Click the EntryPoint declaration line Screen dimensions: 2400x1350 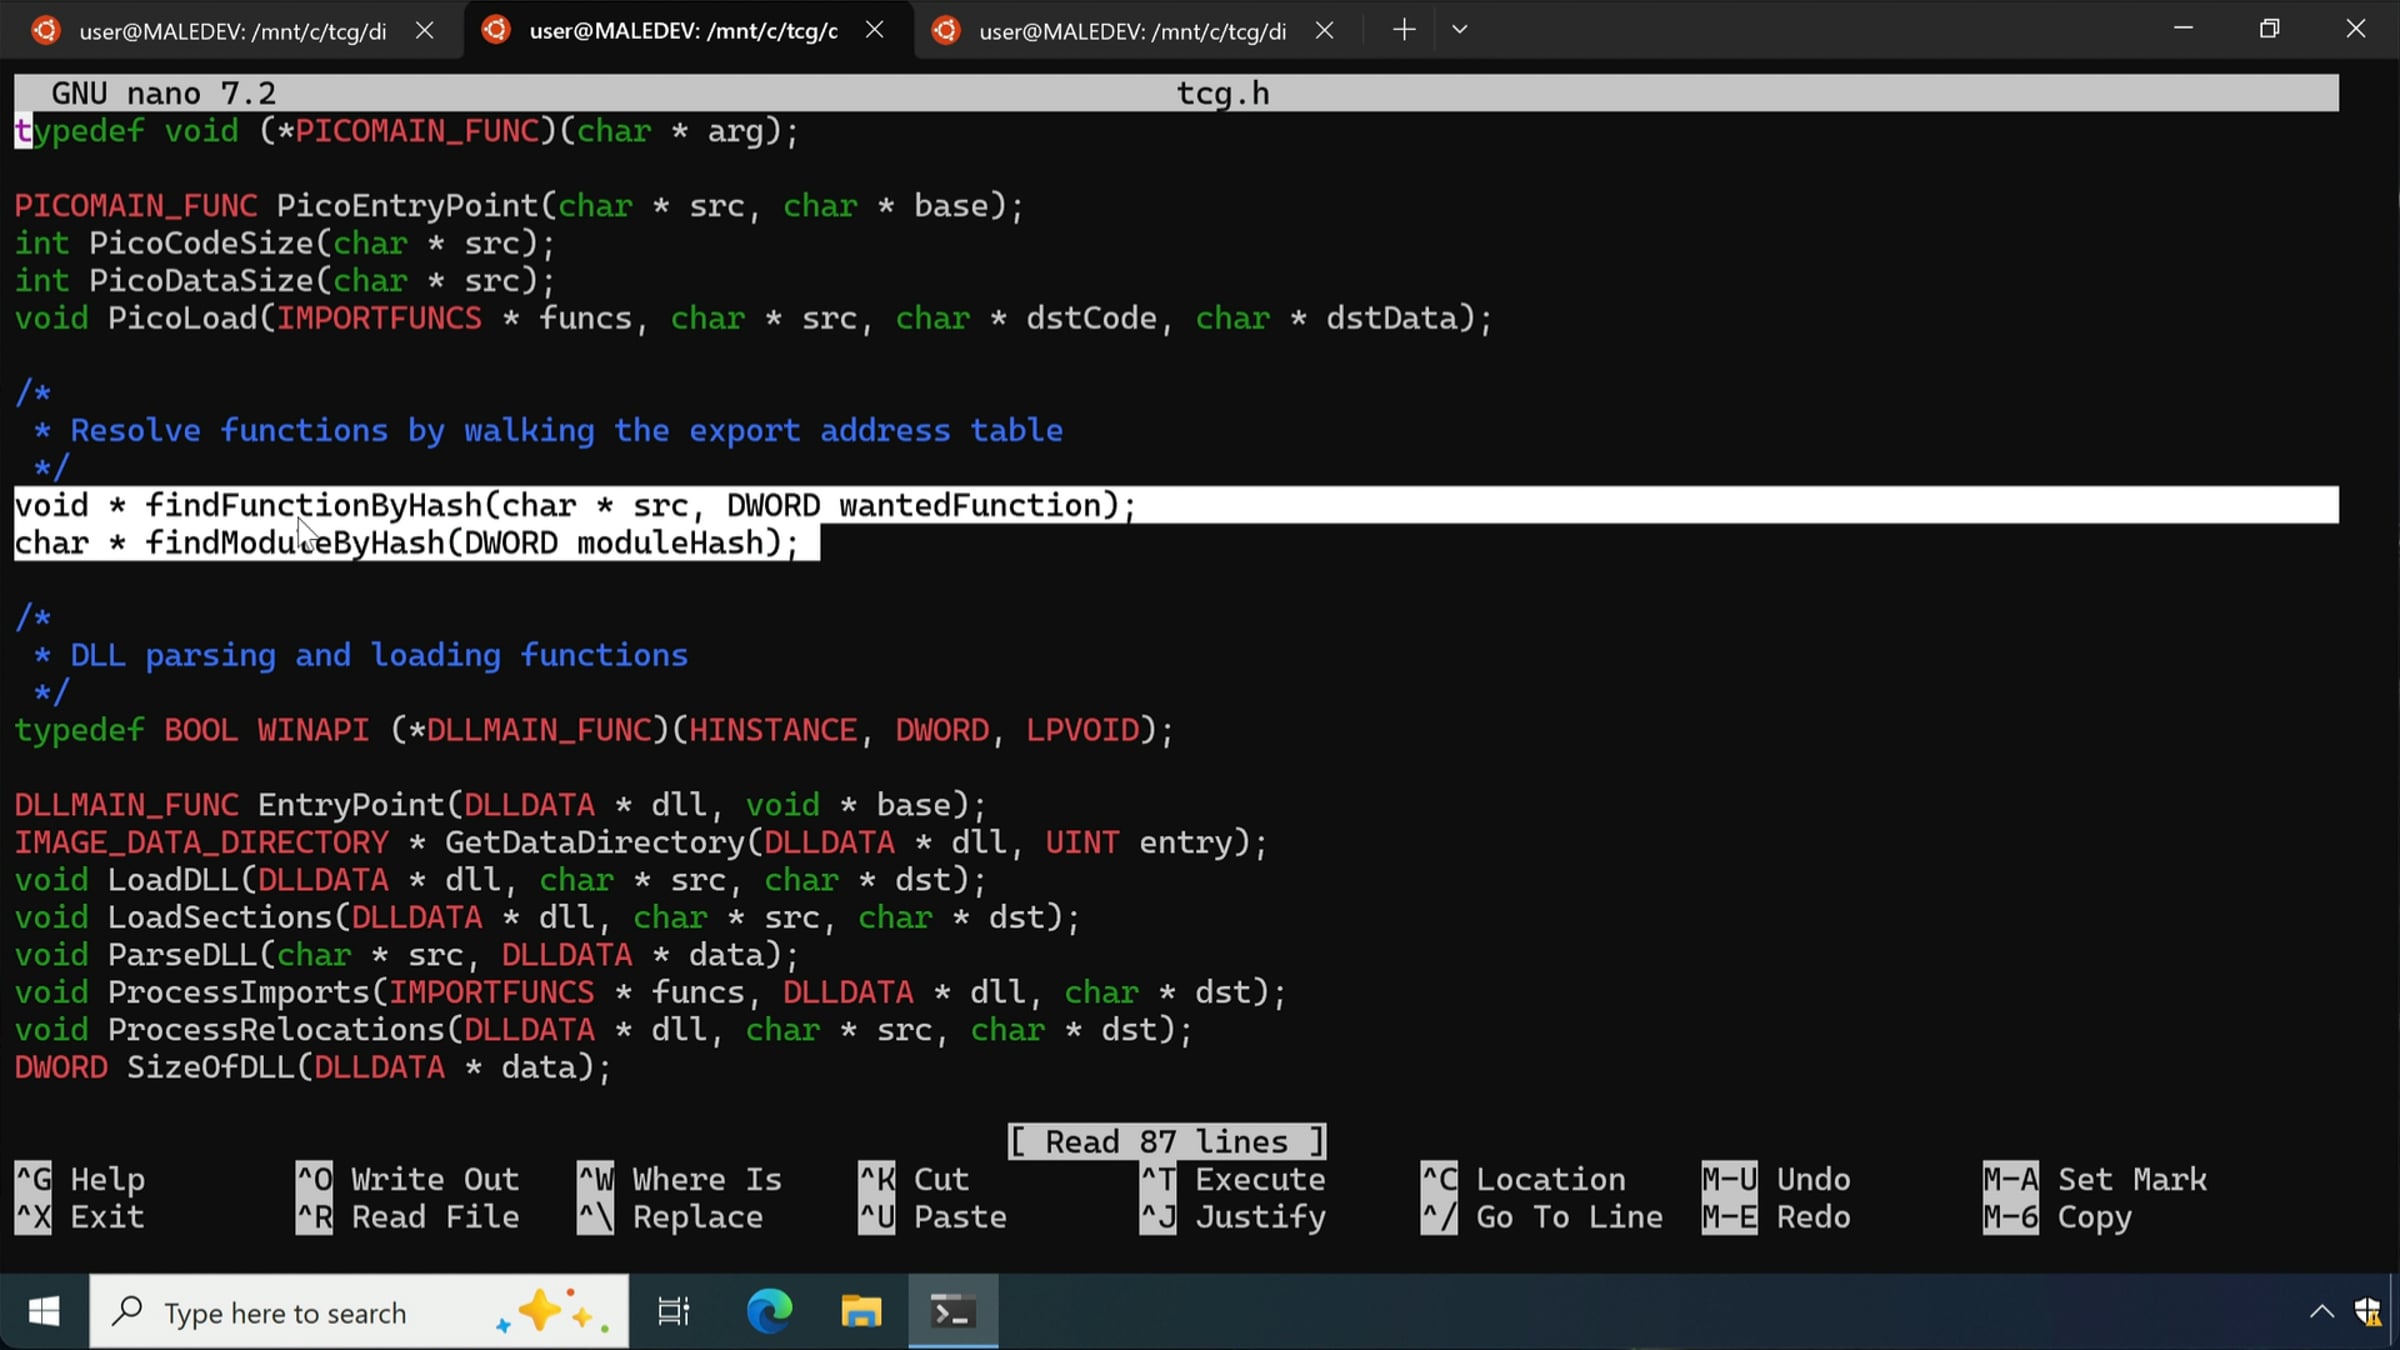pyautogui.click(x=501, y=805)
